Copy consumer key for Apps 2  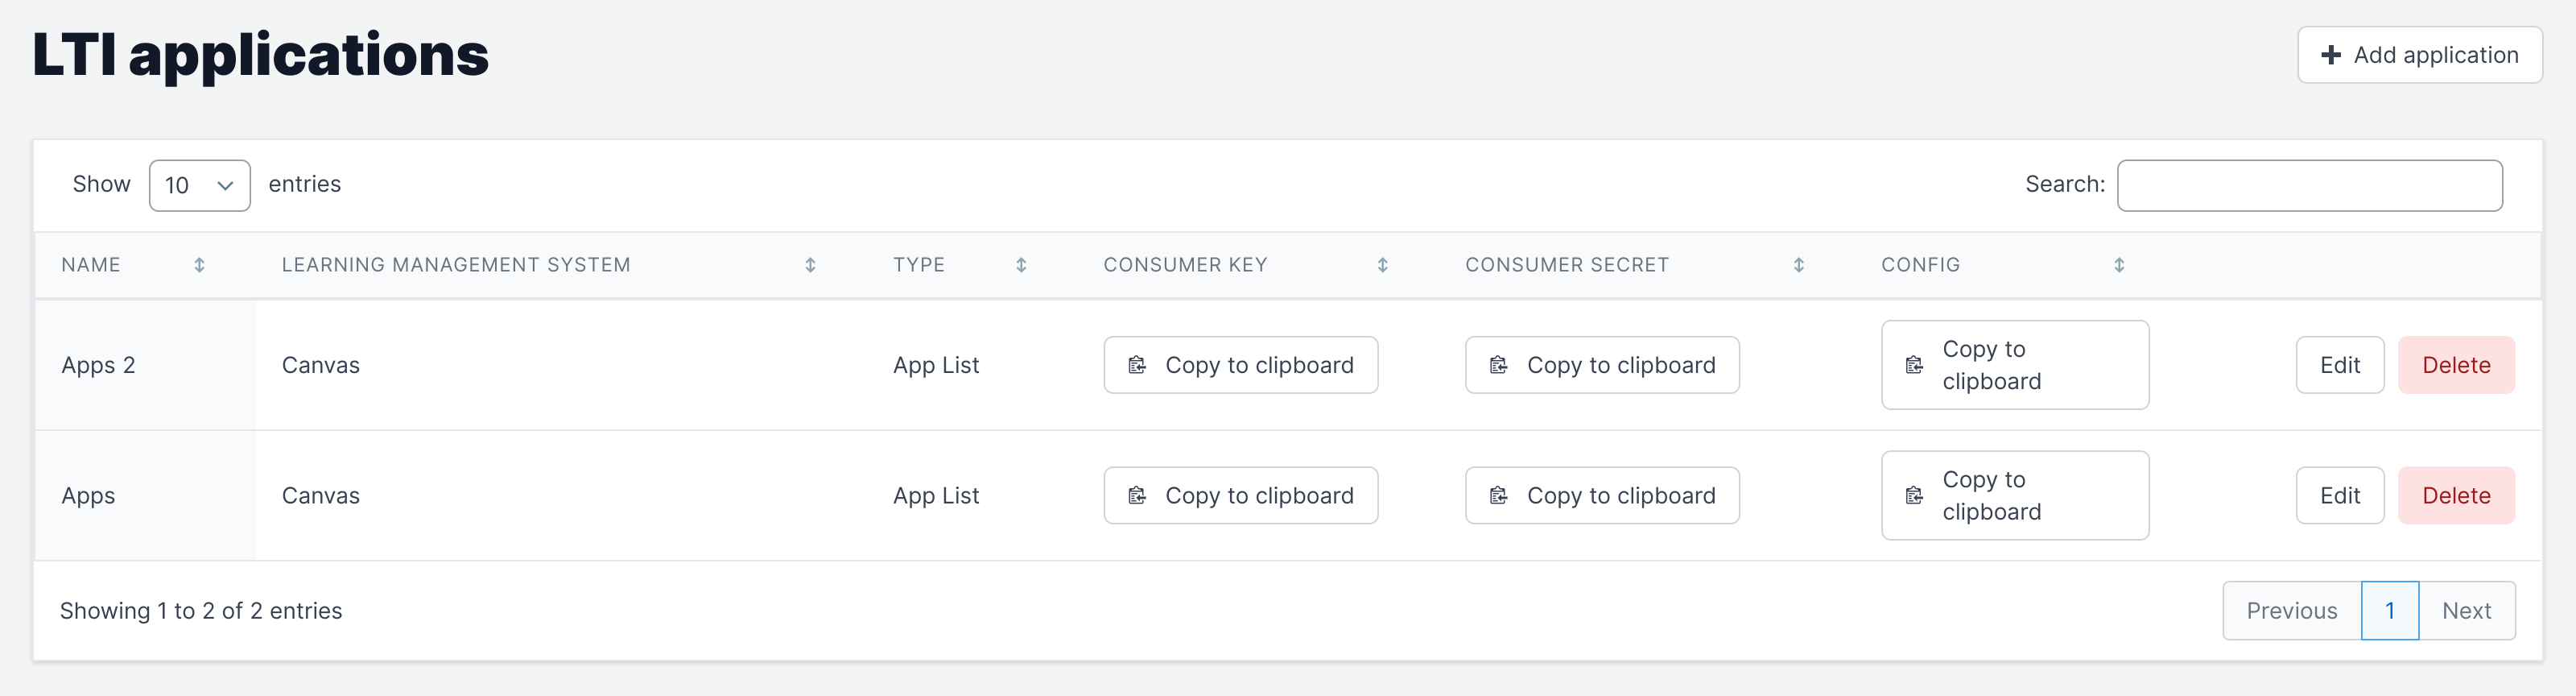pos(1240,365)
